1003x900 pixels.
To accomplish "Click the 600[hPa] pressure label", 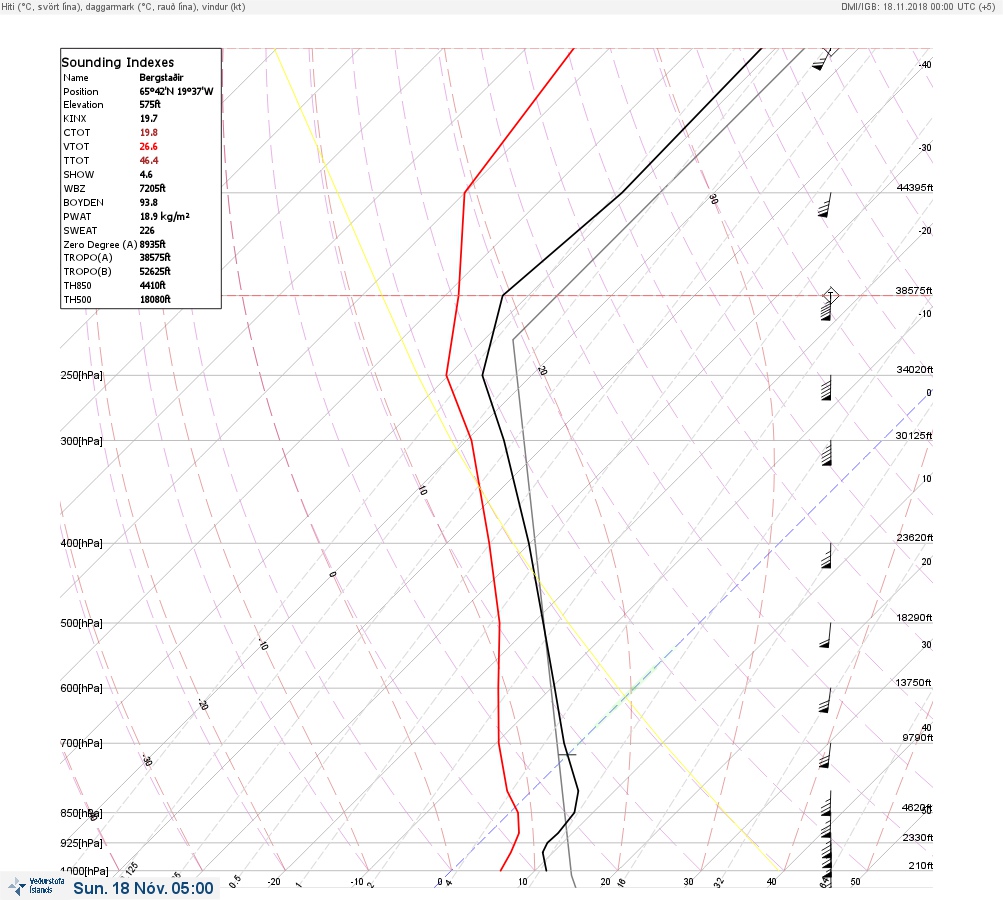I will click(x=81, y=689).
